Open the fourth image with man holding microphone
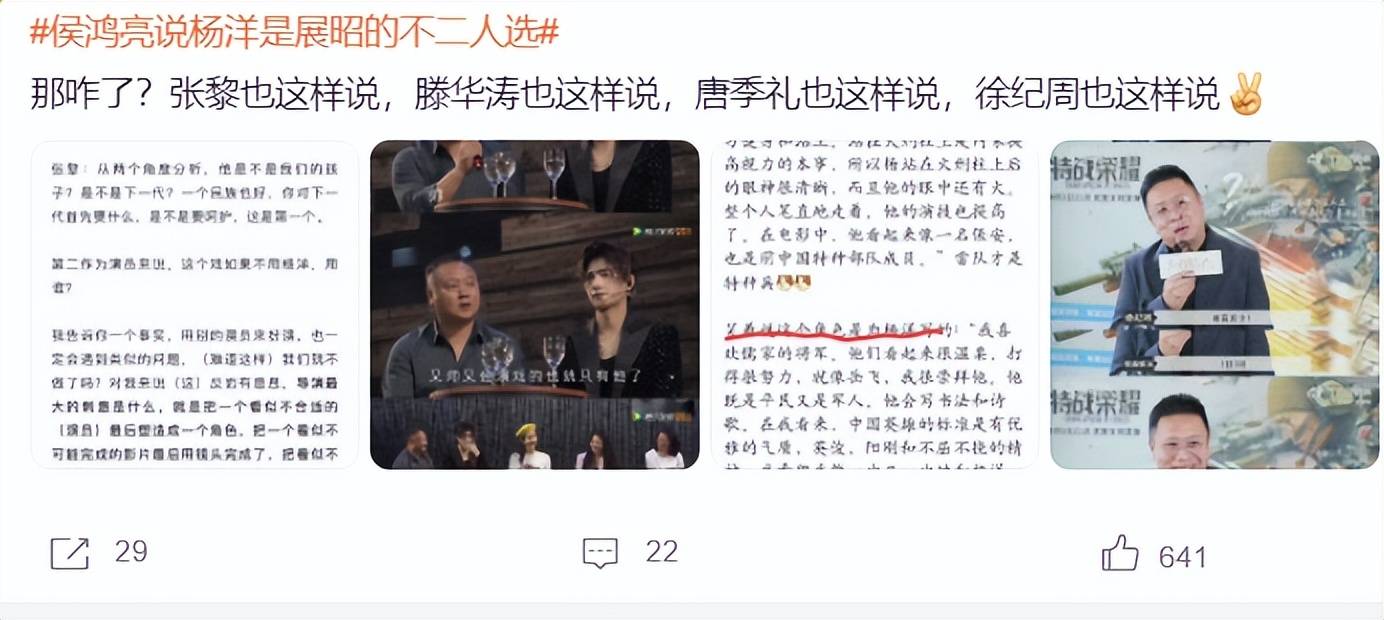The height and width of the screenshot is (620, 1384). pos(1215,305)
